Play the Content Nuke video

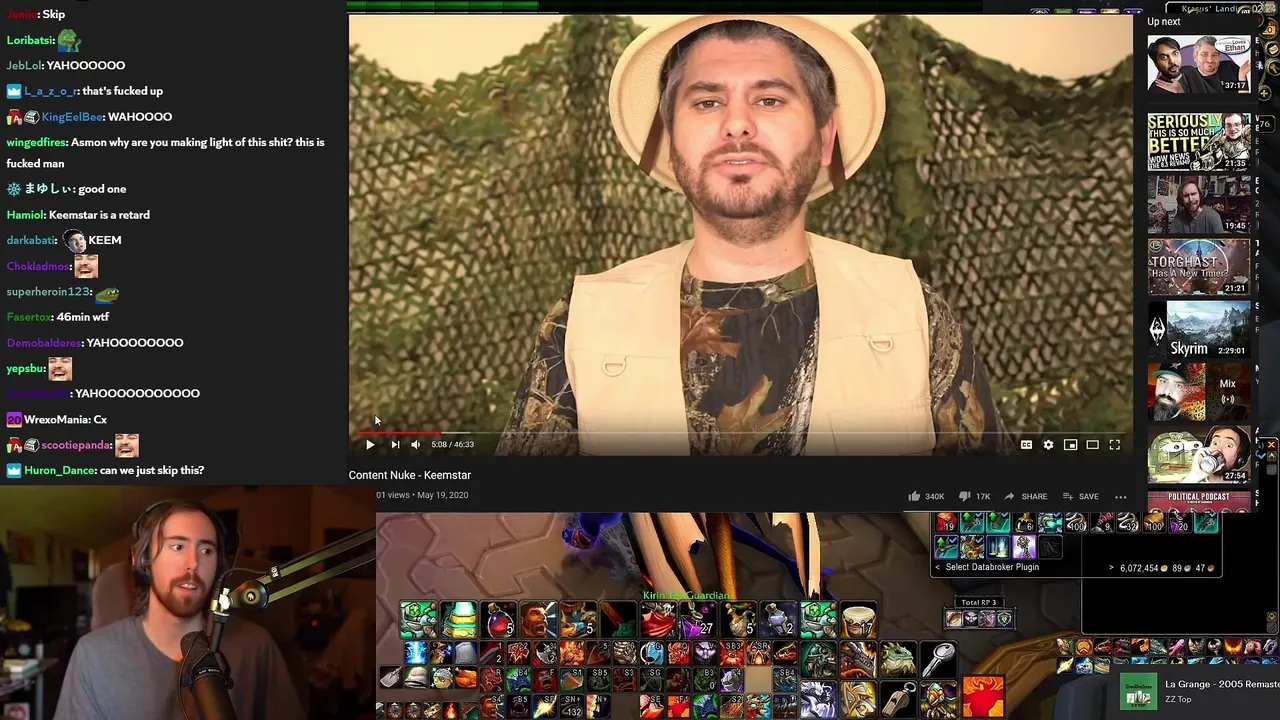pyautogui.click(x=370, y=445)
